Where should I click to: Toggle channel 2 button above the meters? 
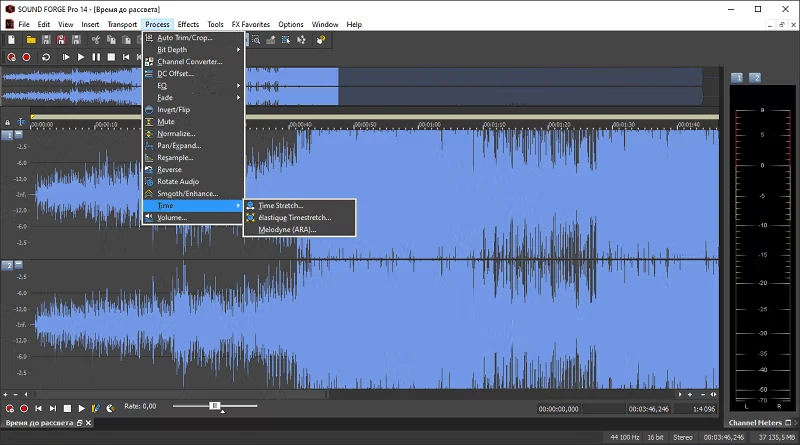tap(755, 77)
